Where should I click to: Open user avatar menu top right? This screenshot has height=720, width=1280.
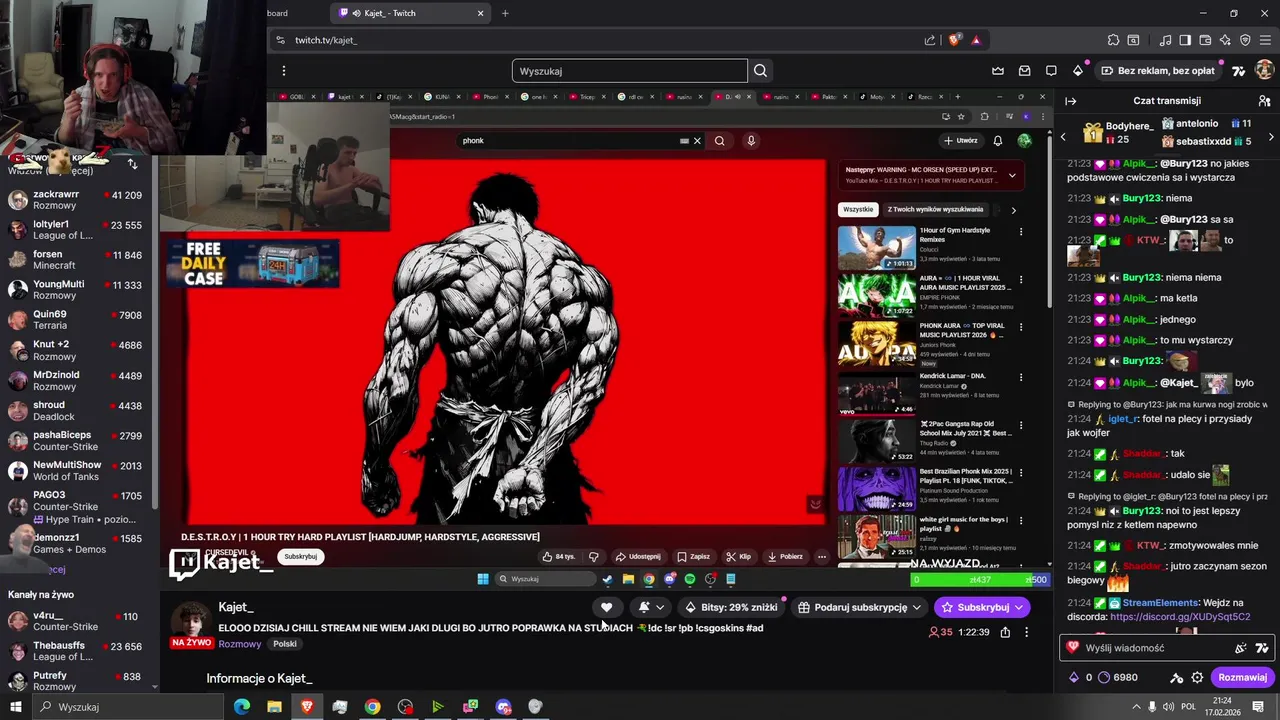click(1264, 71)
